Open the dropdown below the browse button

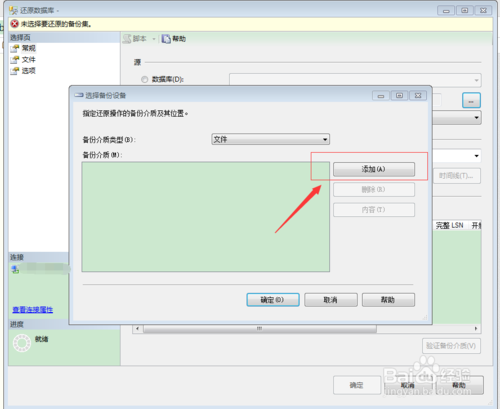point(477,118)
